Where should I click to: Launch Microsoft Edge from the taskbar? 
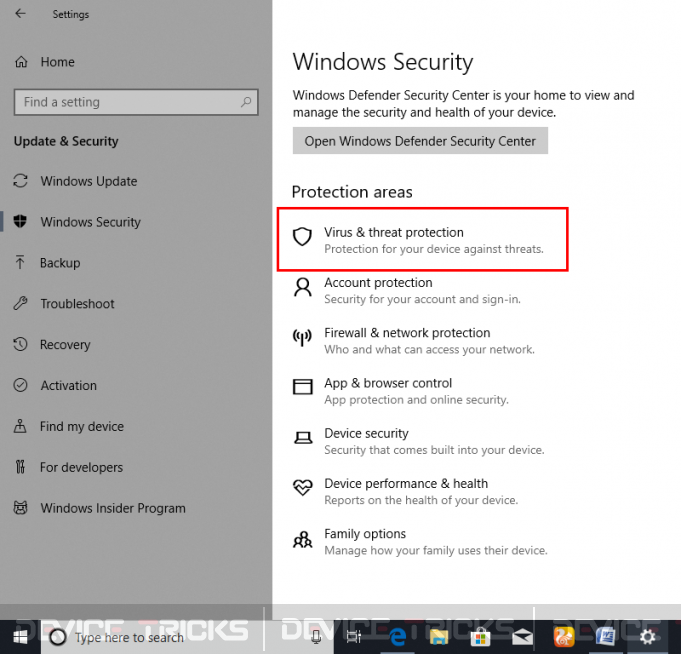pos(397,637)
